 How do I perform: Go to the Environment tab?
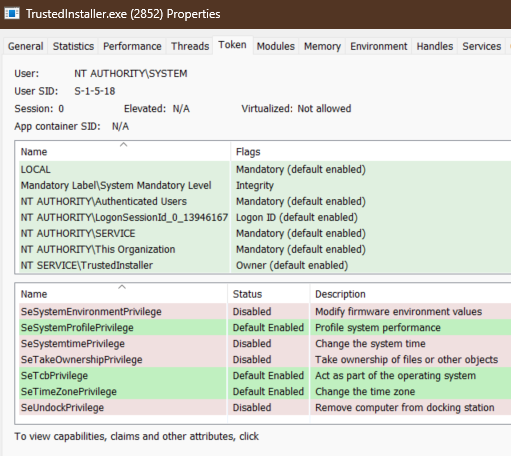(379, 46)
